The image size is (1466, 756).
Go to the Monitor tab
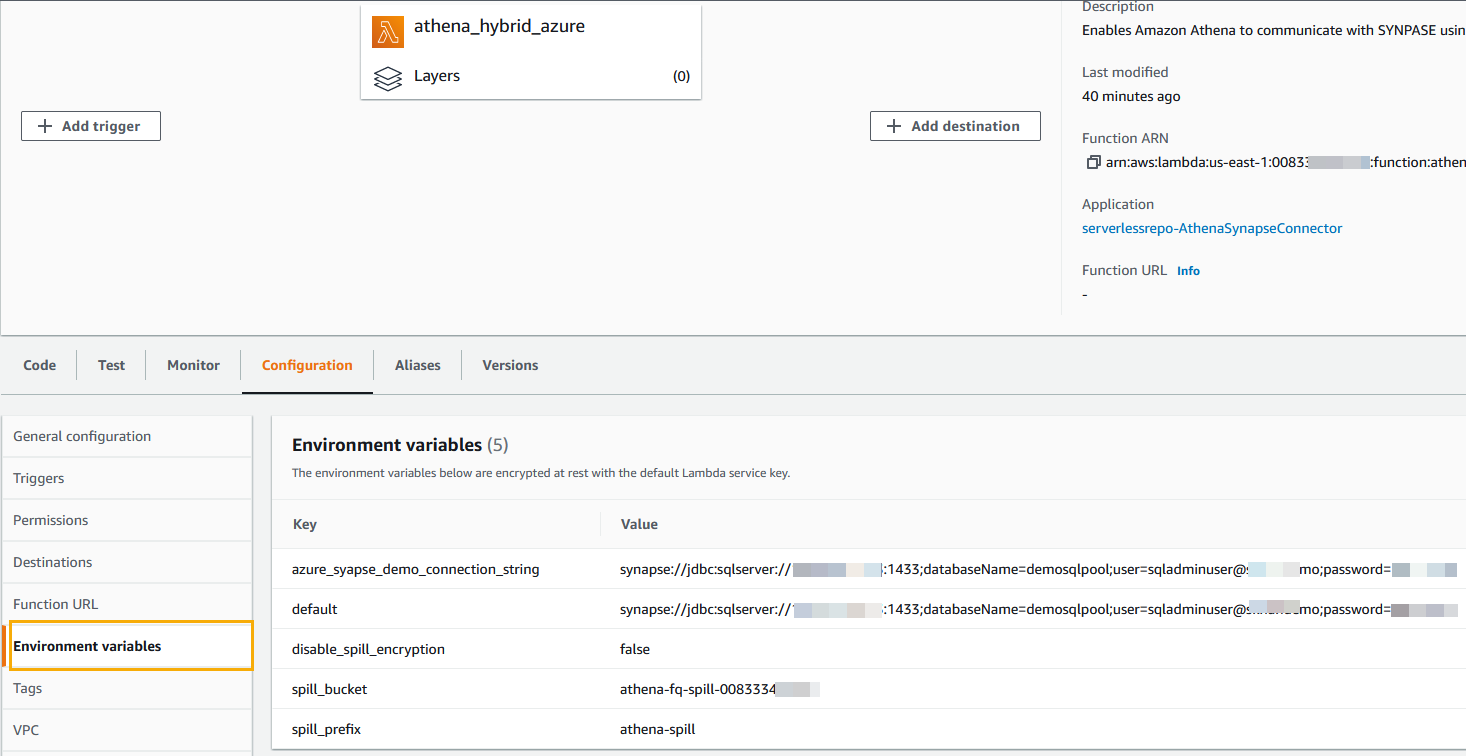pyautogui.click(x=194, y=365)
